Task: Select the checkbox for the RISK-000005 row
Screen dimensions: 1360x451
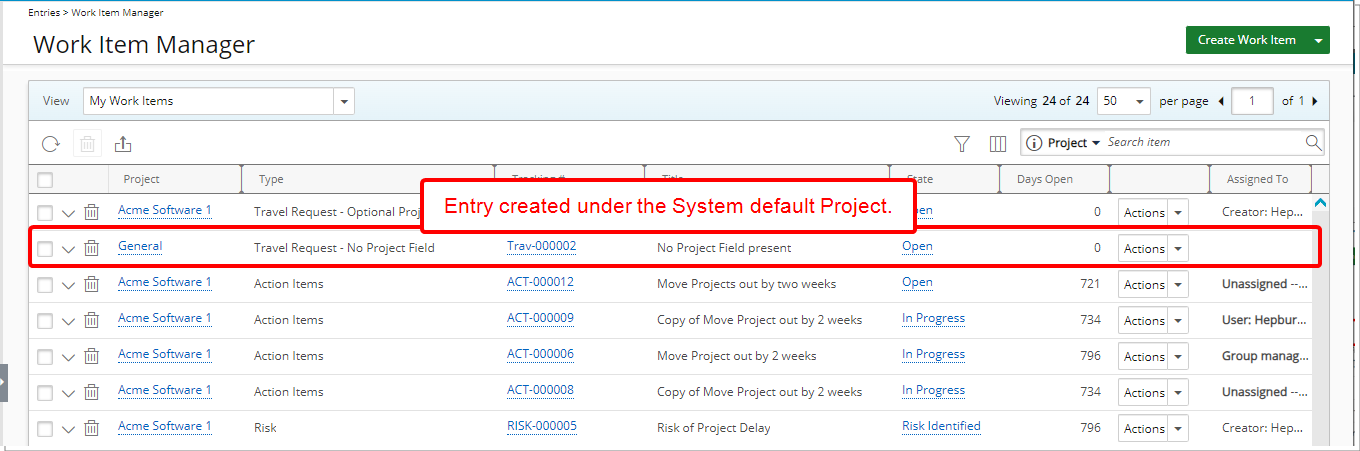Action: pyautogui.click(x=45, y=428)
